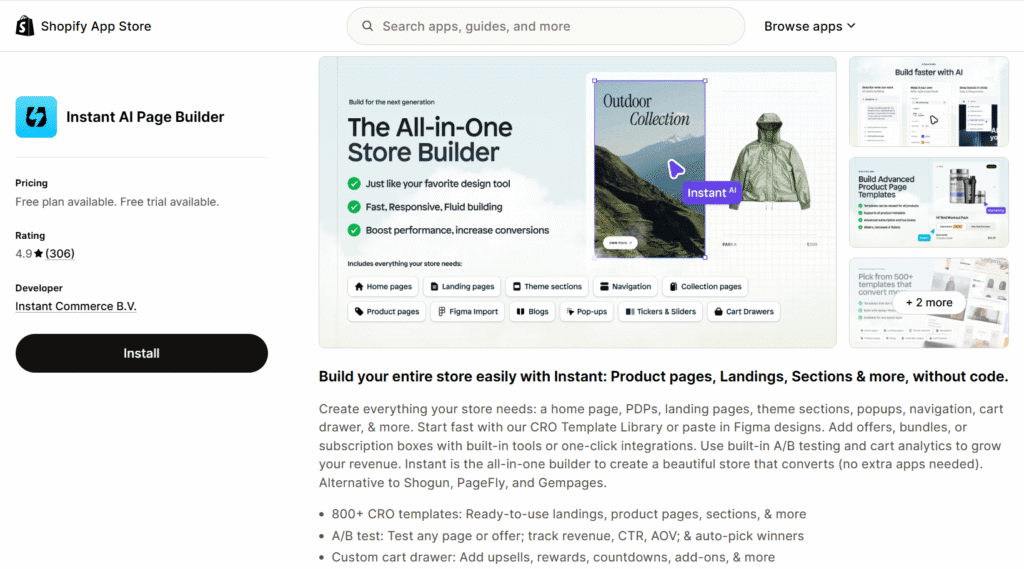Click the Home pages house icon

[359, 286]
